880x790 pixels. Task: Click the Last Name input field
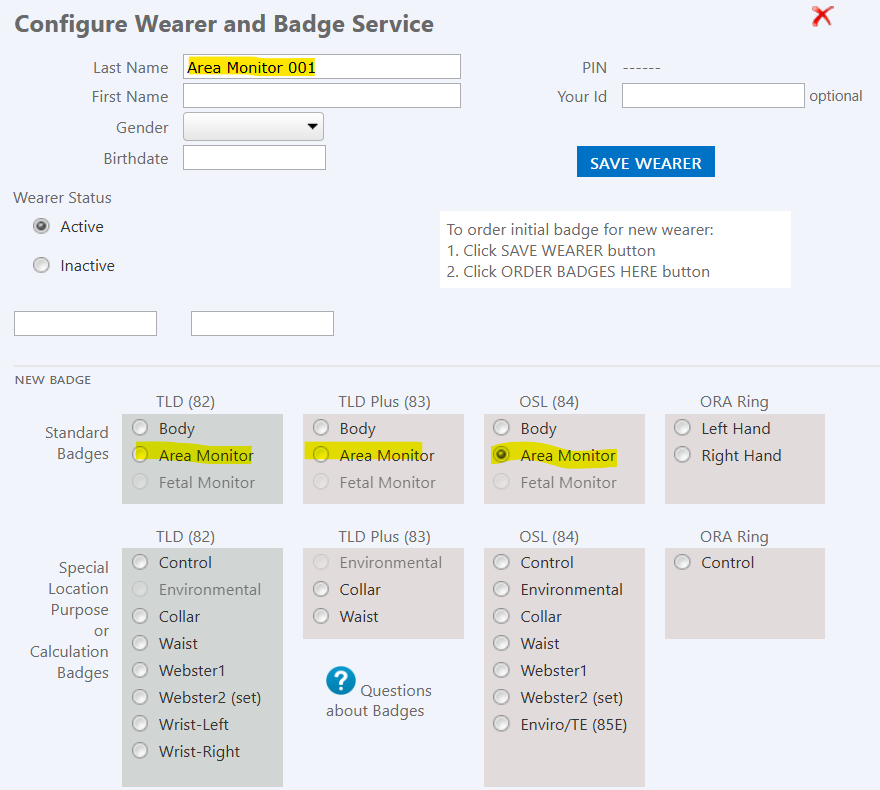(x=321, y=67)
